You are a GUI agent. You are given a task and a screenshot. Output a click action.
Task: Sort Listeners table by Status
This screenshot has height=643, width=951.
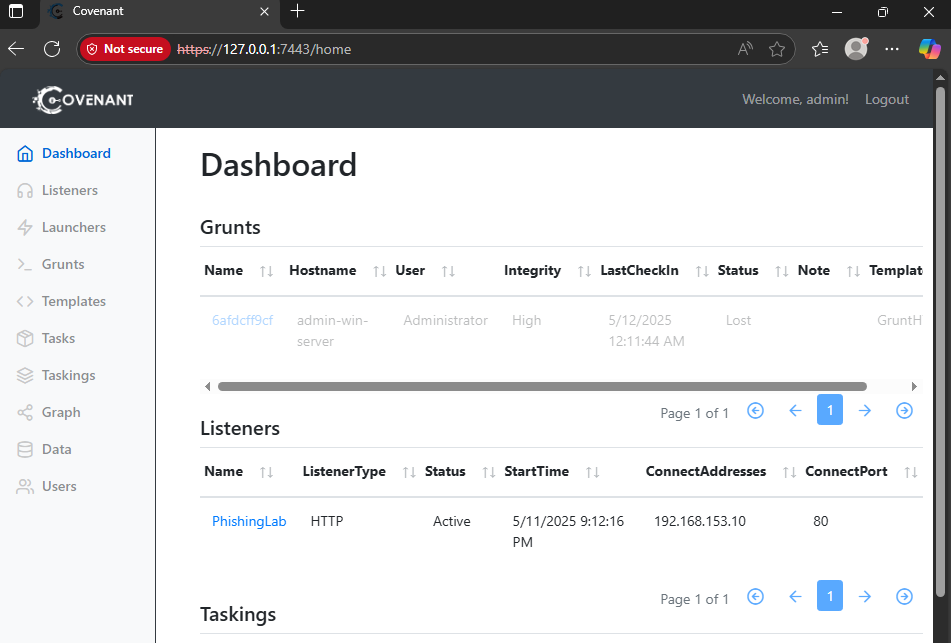(x=489, y=472)
